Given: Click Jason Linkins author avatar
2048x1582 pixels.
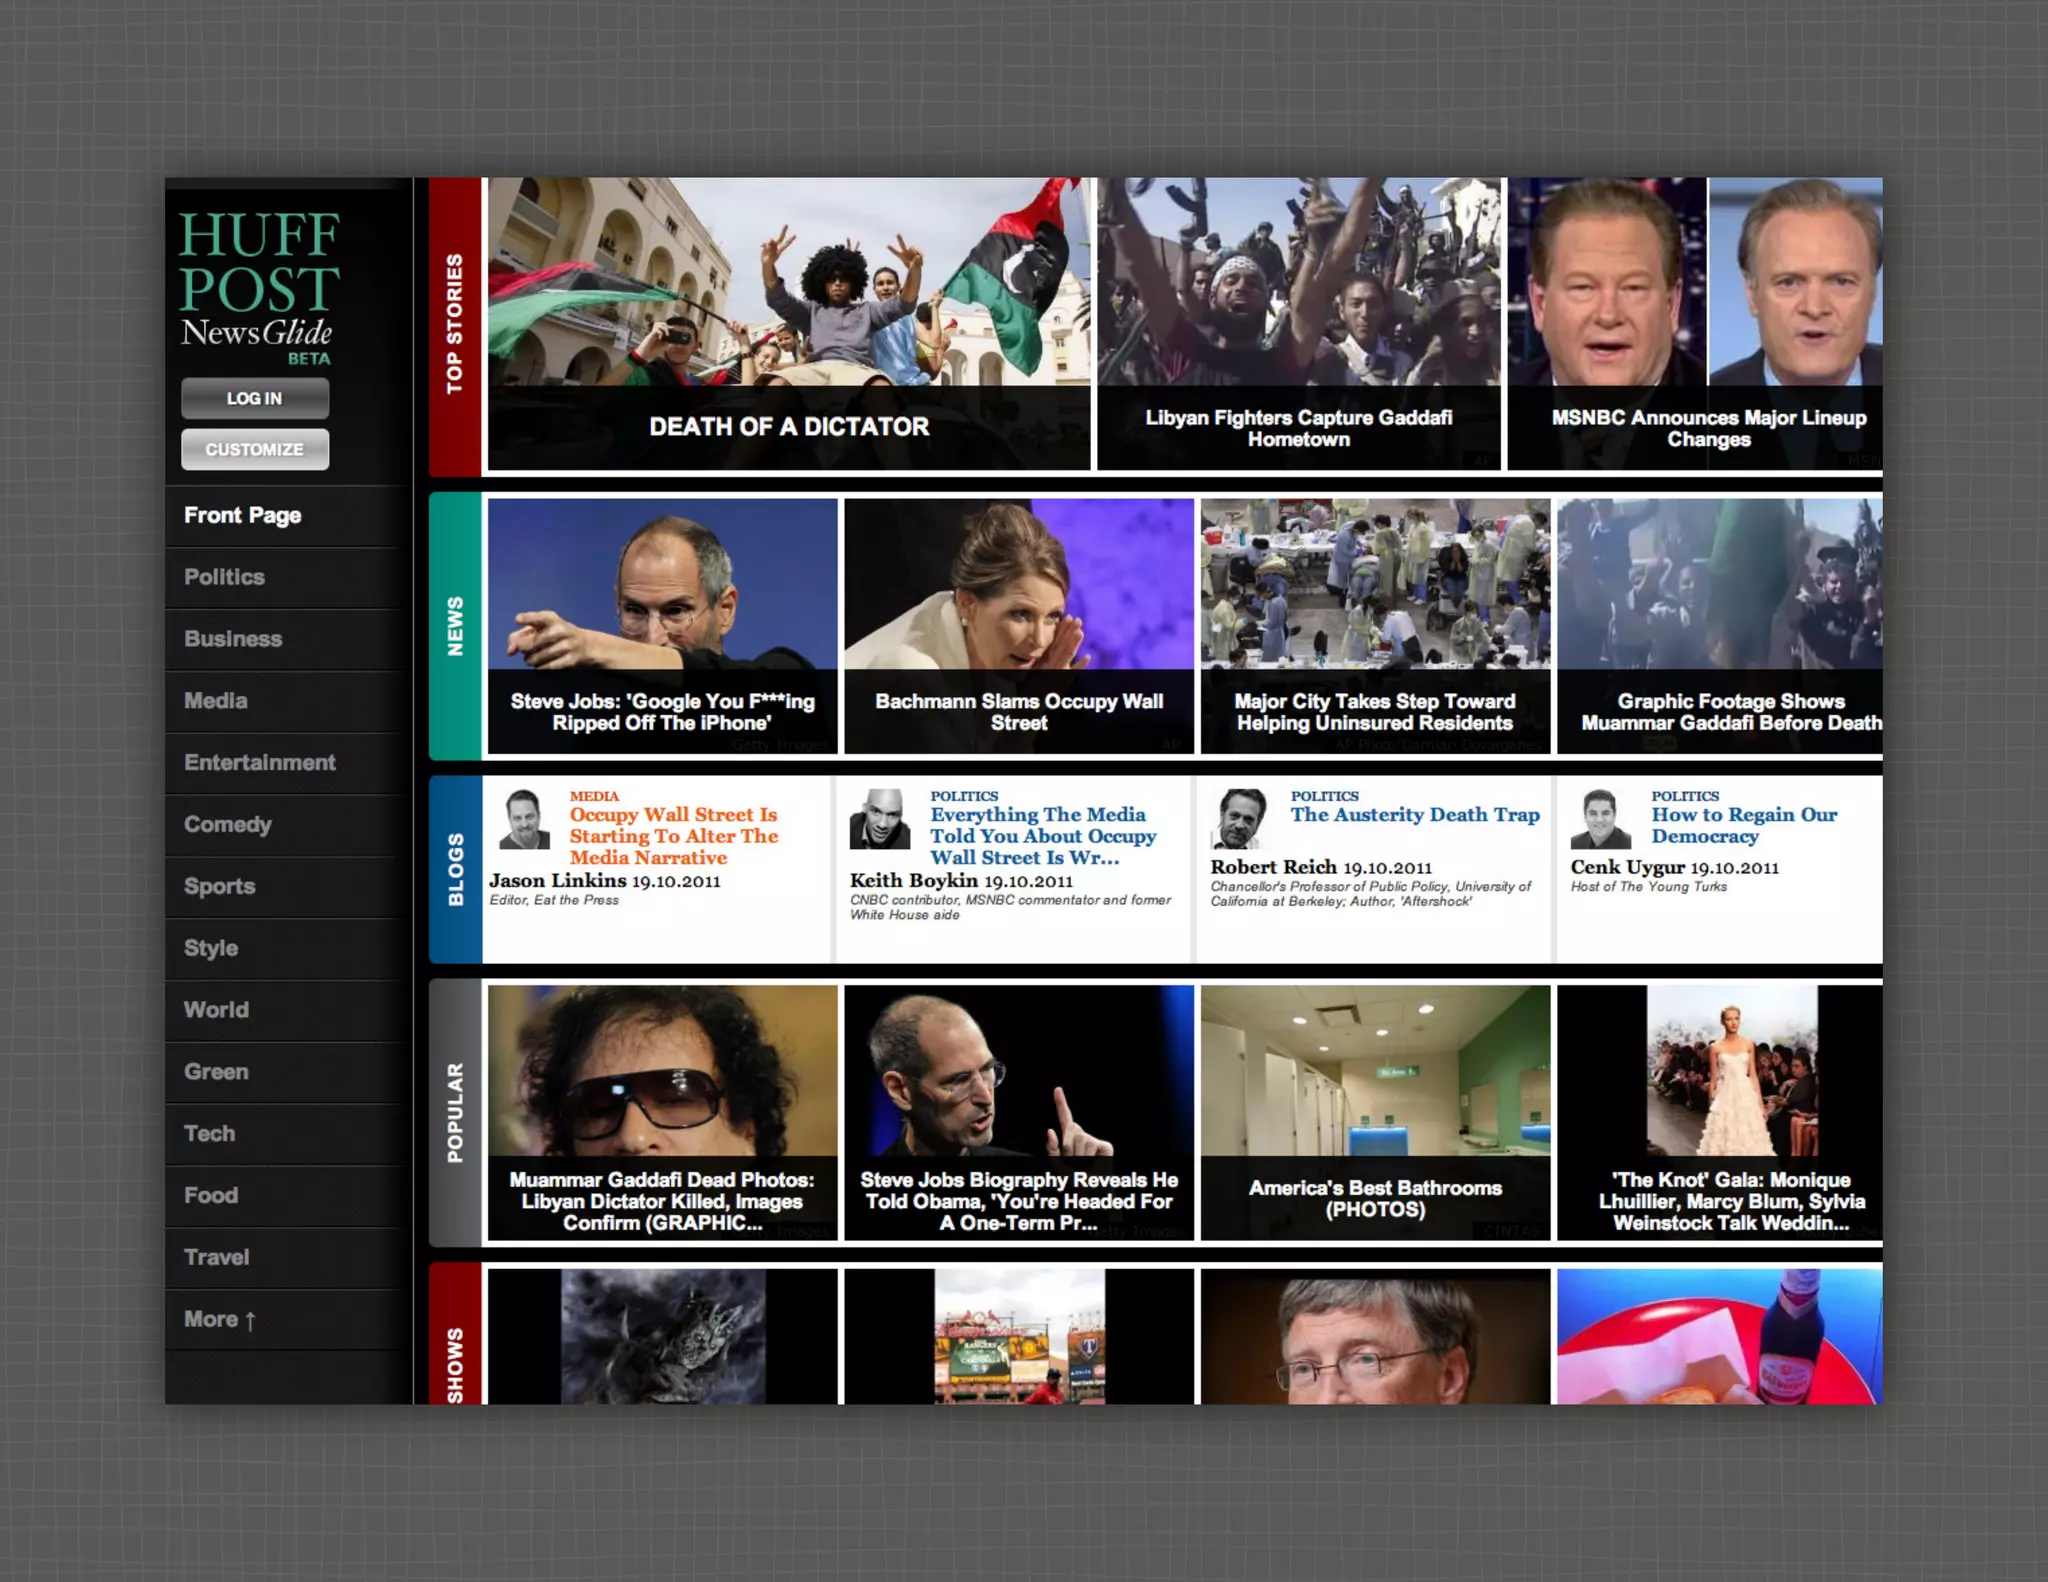Looking at the screenshot, I should (x=524, y=819).
